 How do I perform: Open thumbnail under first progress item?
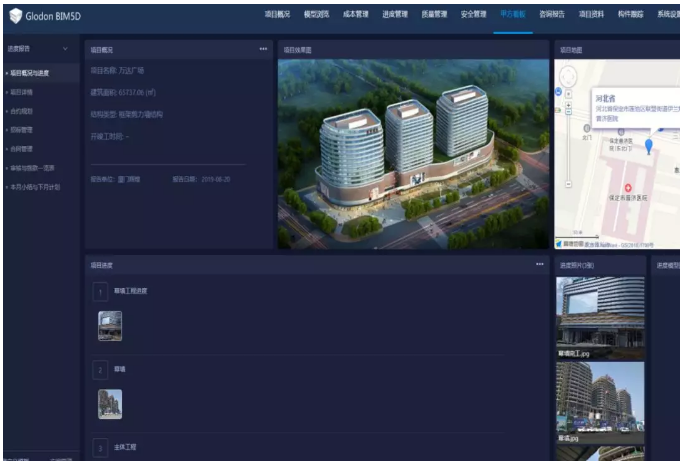[110, 326]
